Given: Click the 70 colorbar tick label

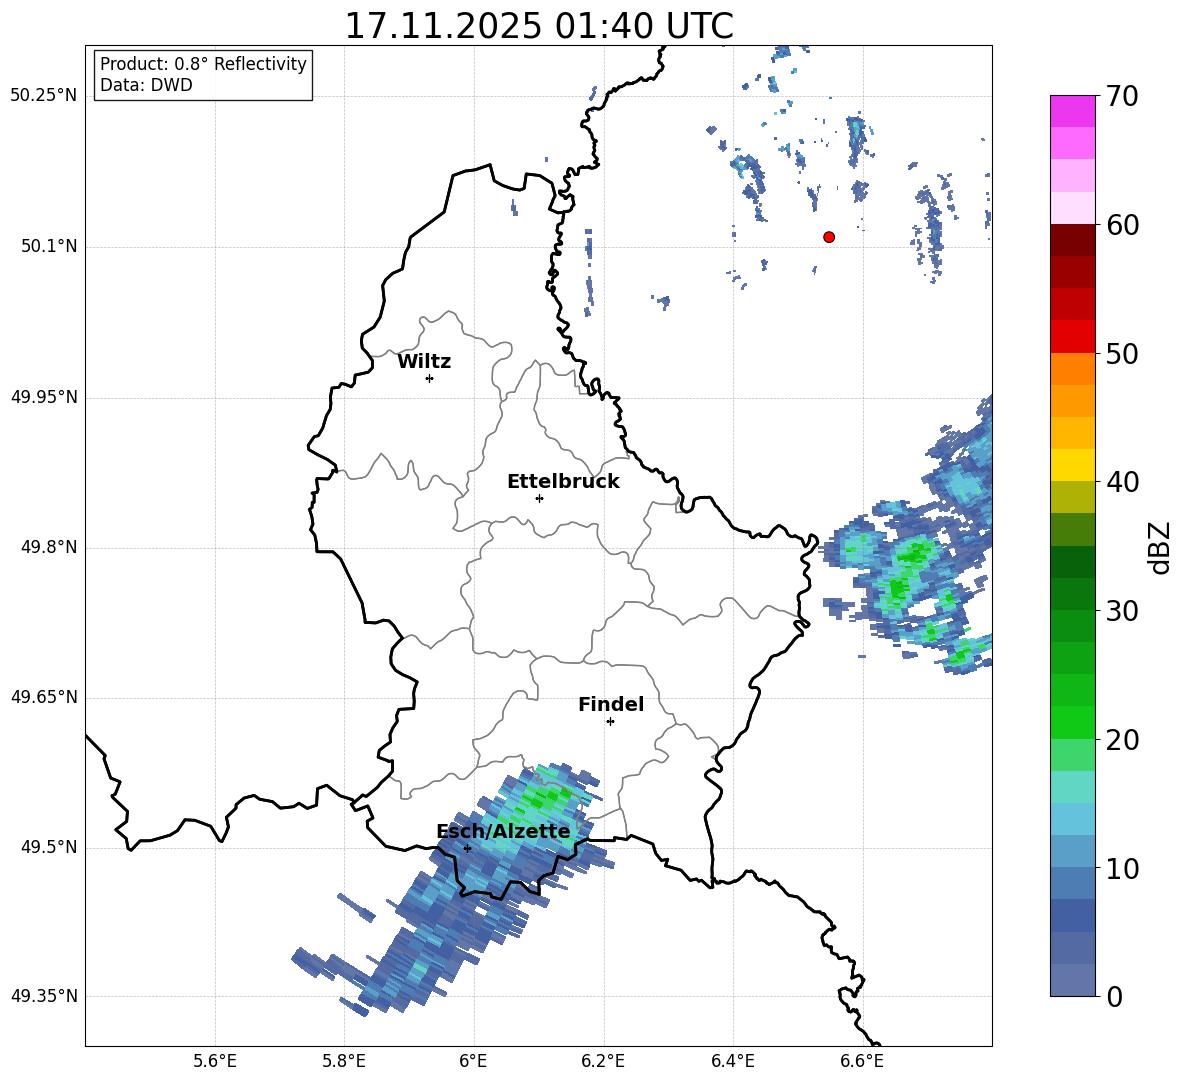Looking at the screenshot, I should [1122, 97].
